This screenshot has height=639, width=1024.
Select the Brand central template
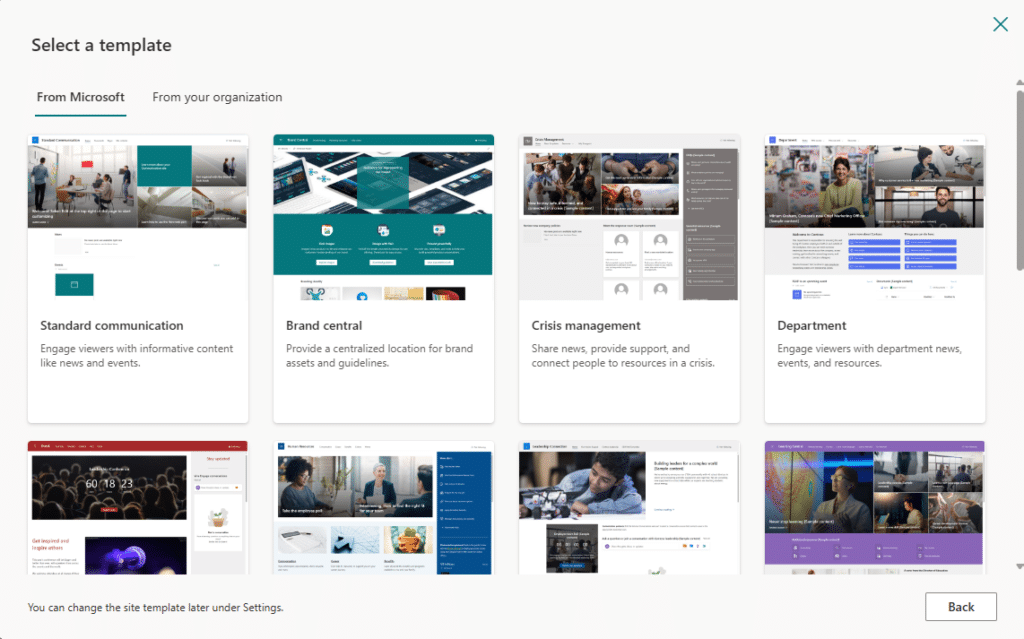[x=383, y=277]
